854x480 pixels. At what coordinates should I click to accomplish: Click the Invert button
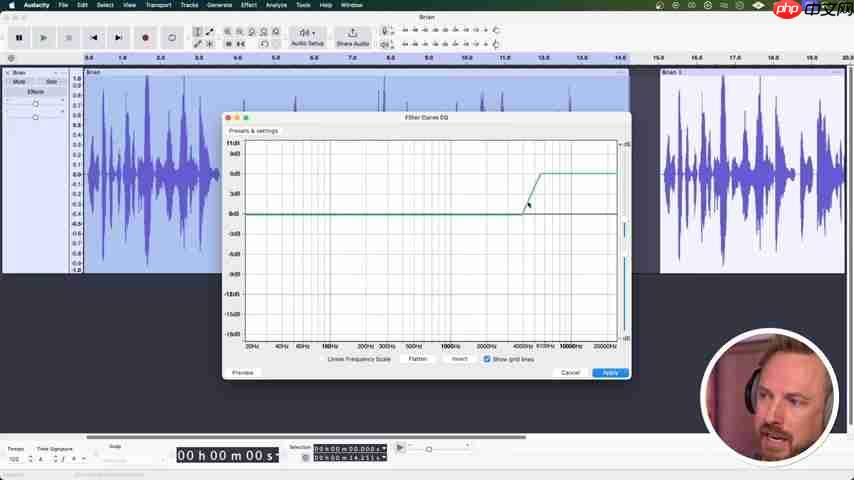pos(460,359)
